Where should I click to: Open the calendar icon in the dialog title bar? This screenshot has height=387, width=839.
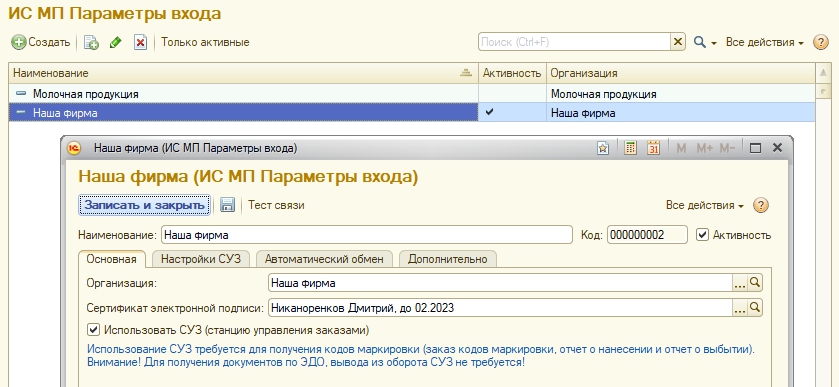click(653, 148)
